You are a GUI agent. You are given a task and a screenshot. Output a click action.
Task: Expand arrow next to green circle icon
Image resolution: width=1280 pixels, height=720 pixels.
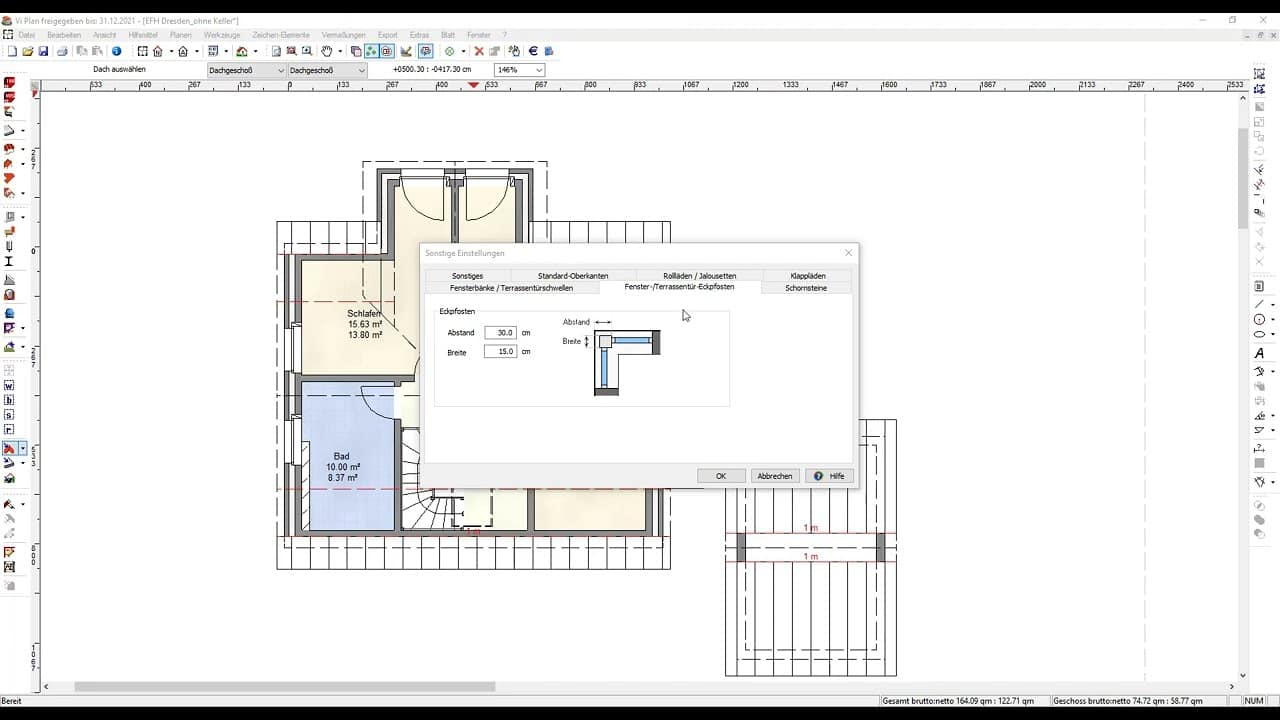(462, 51)
